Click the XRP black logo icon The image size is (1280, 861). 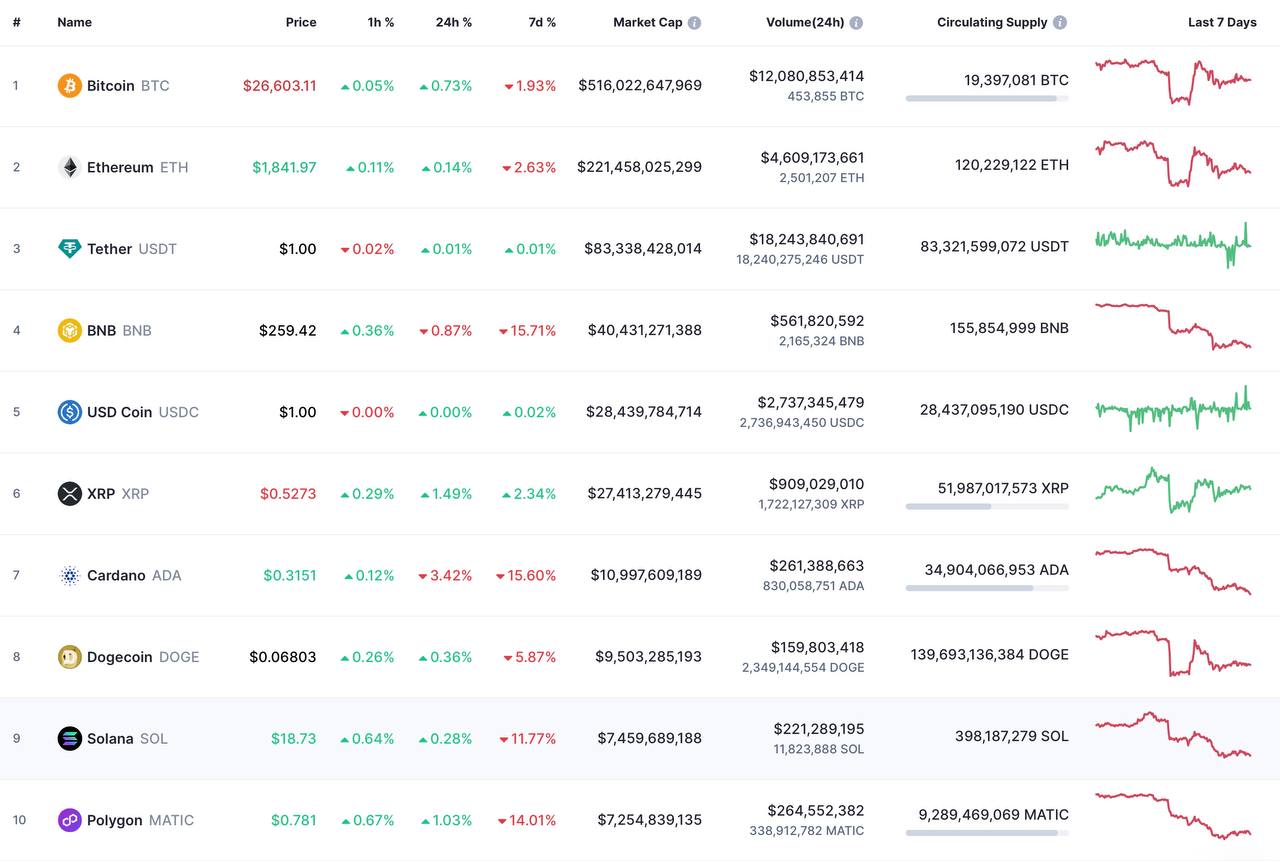click(69, 493)
